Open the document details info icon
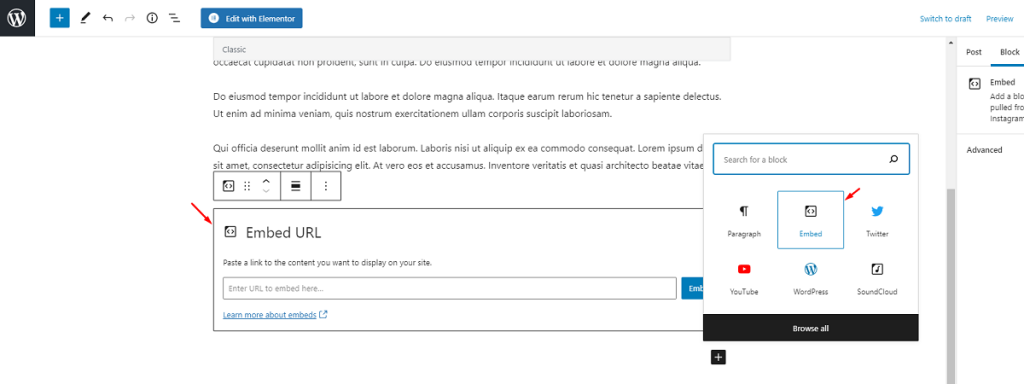The image size is (1024, 384). (x=152, y=18)
